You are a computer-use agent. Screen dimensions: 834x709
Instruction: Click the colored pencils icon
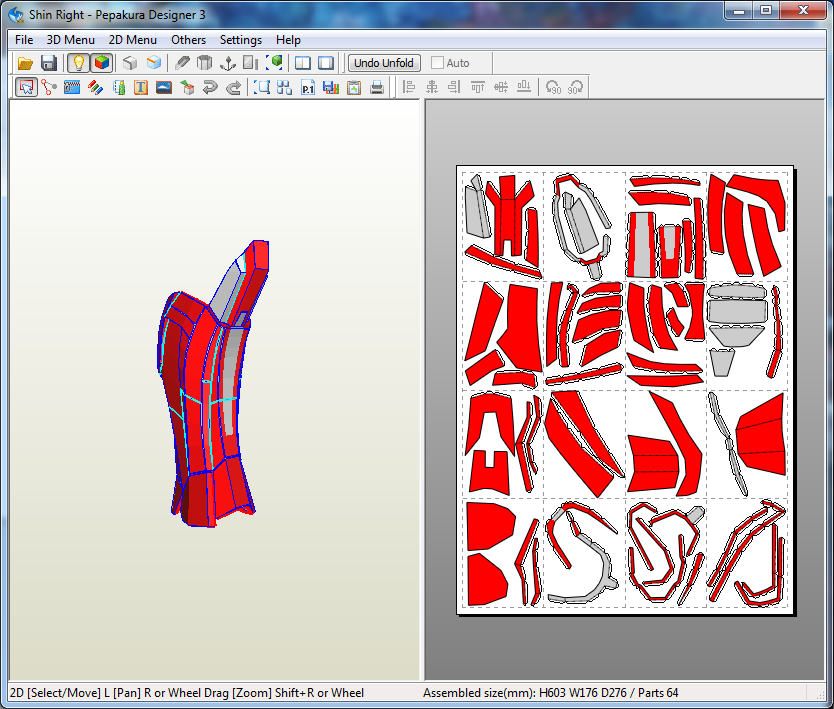[x=95, y=87]
